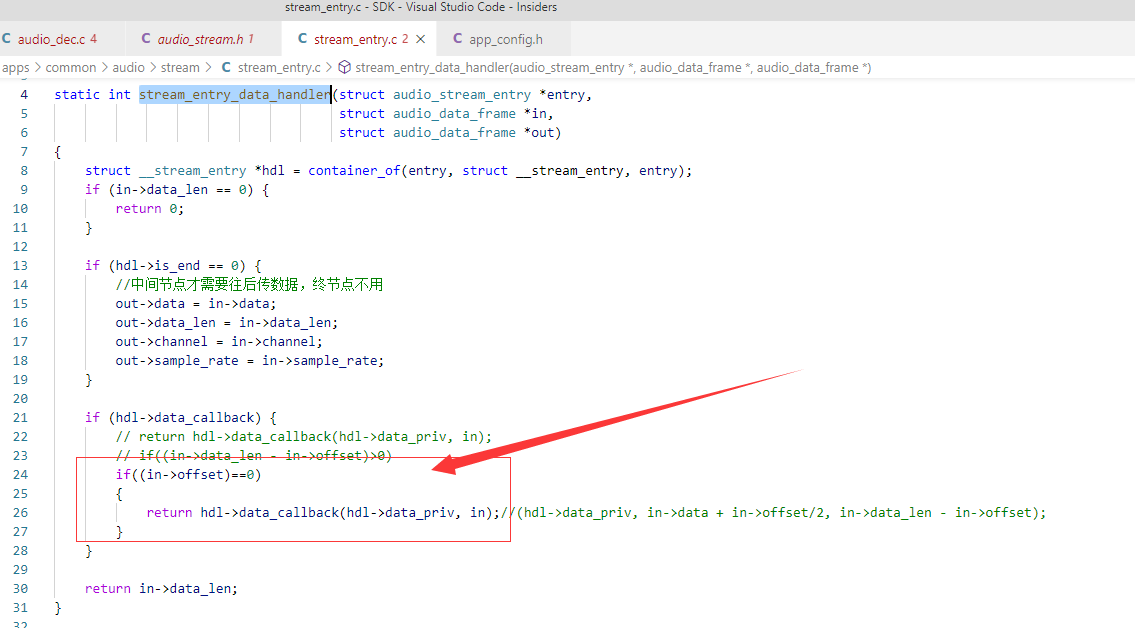
Task: Click the function symbol cube icon in breadcrumb
Action: tap(345, 67)
